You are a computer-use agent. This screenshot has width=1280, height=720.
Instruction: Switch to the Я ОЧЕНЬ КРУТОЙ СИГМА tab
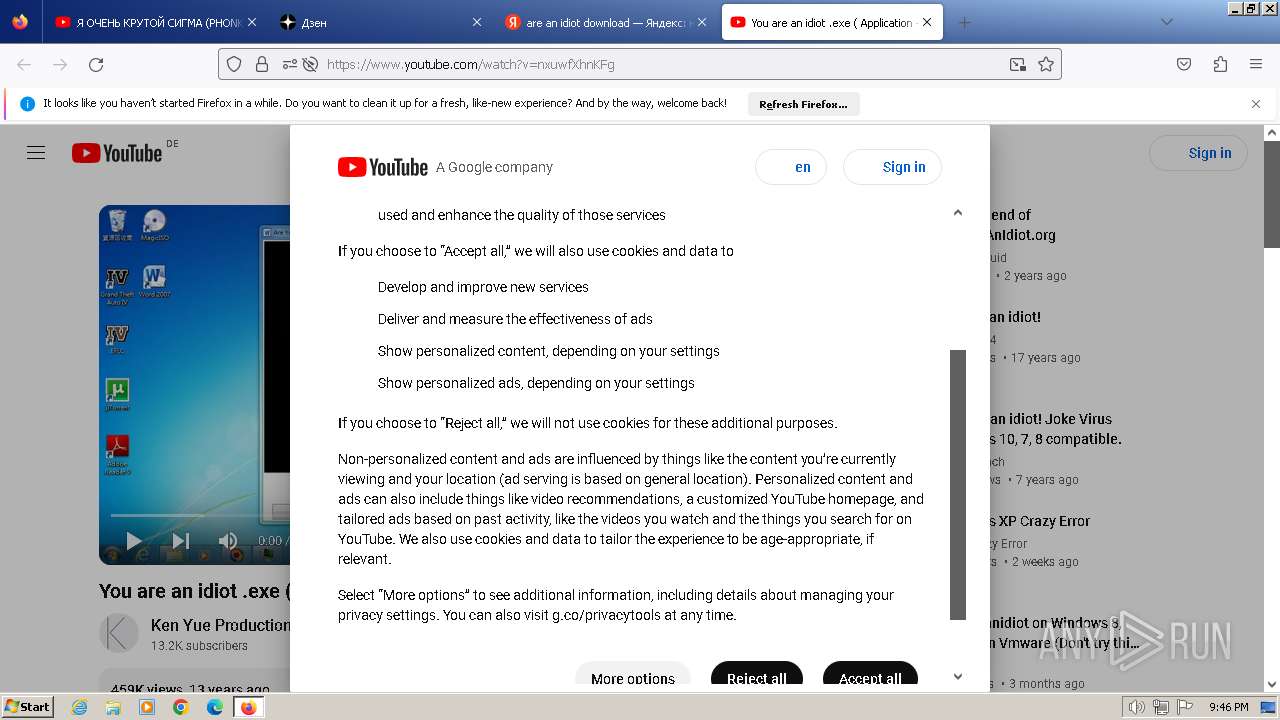(x=154, y=22)
